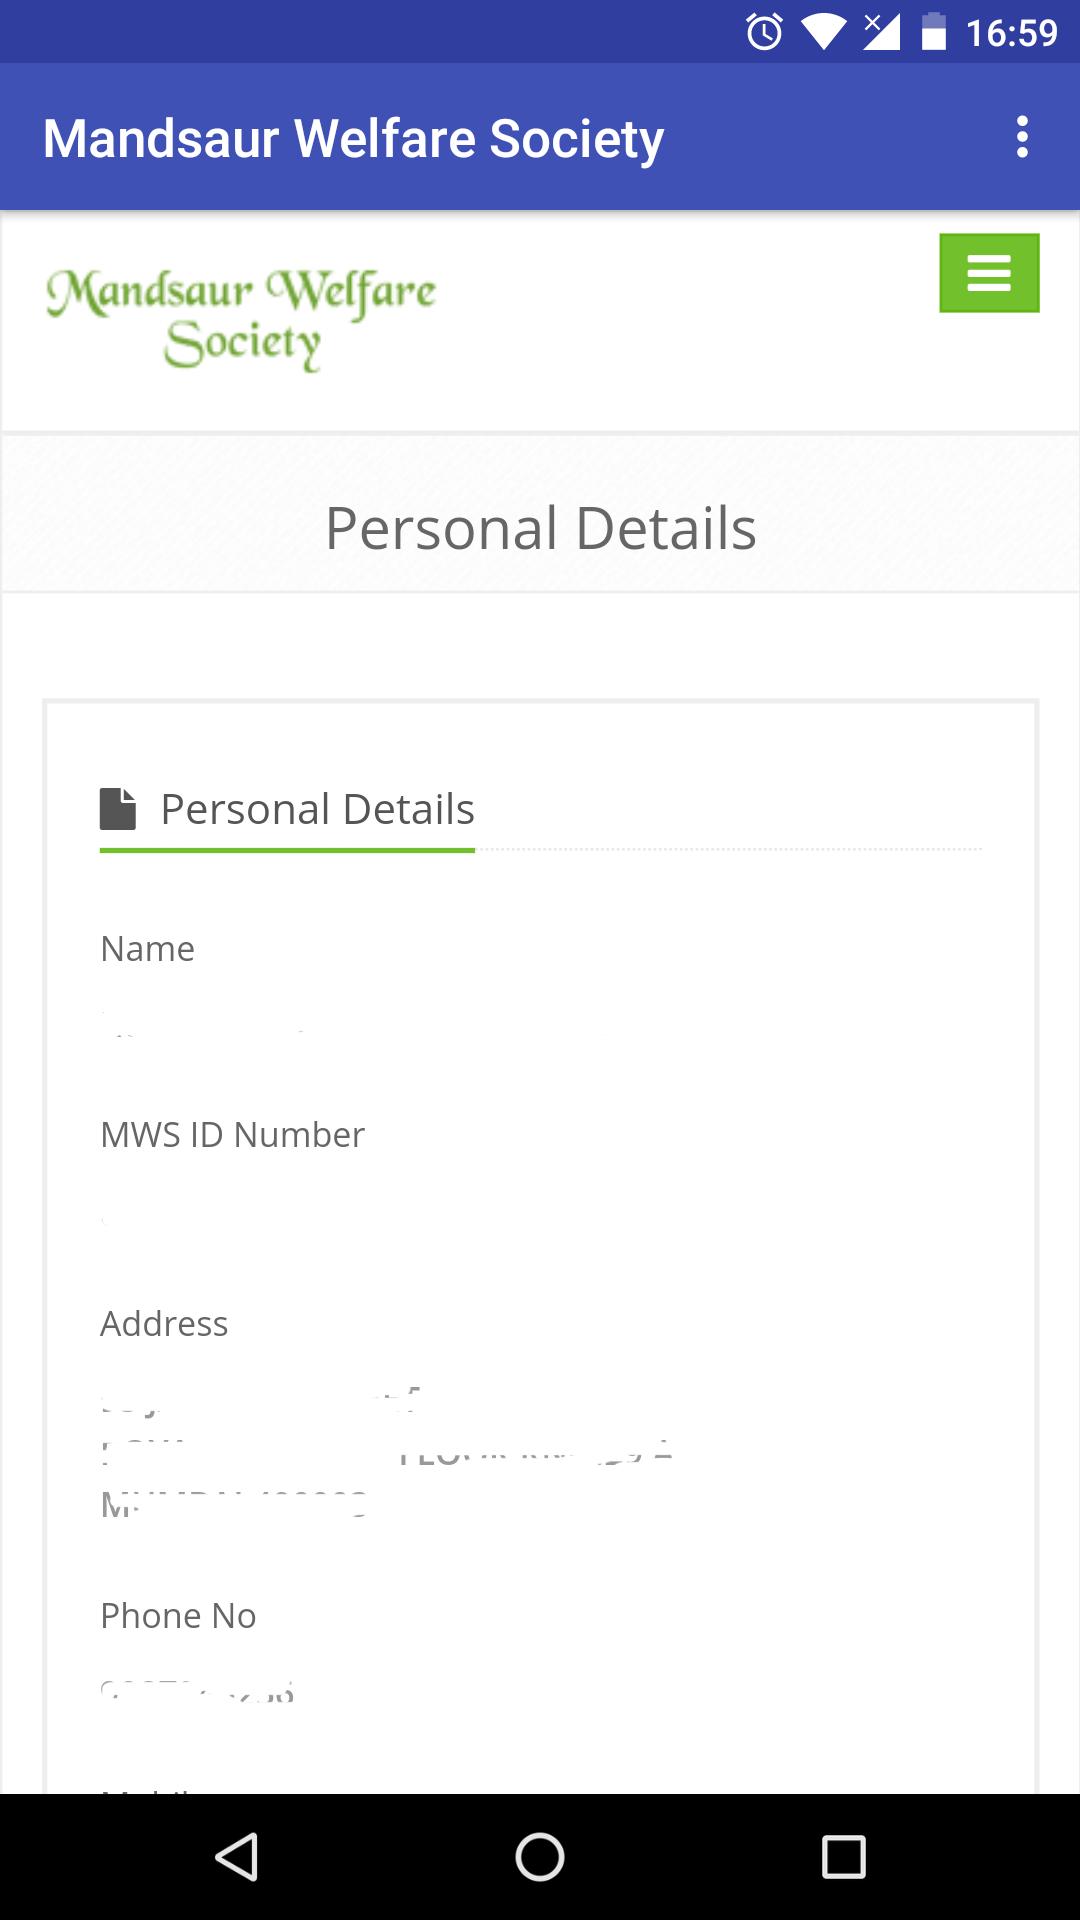
Task: Tap the document icon beside Personal Details
Action: (x=118, y=809)
